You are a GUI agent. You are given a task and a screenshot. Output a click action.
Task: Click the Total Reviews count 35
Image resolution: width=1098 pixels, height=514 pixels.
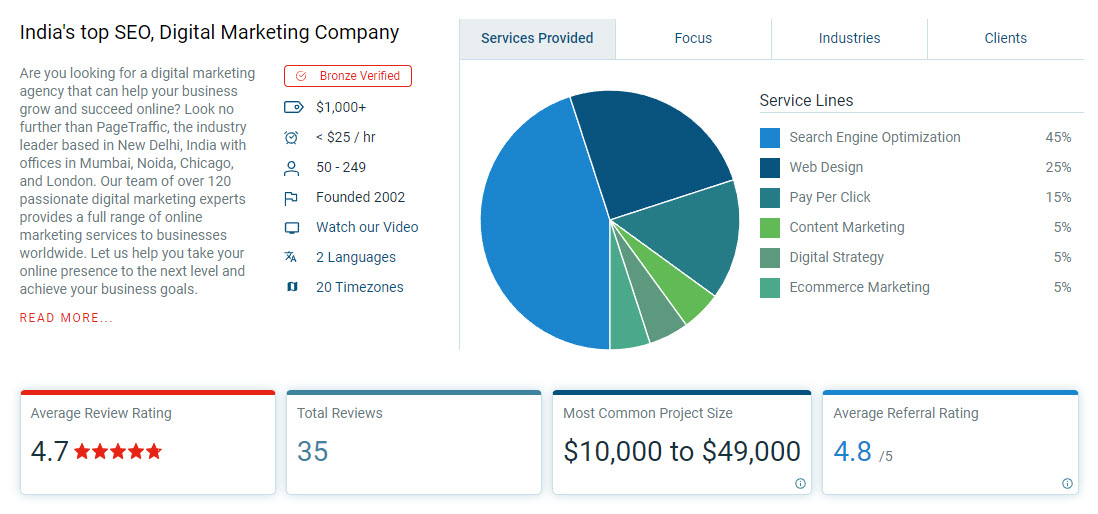312,451
